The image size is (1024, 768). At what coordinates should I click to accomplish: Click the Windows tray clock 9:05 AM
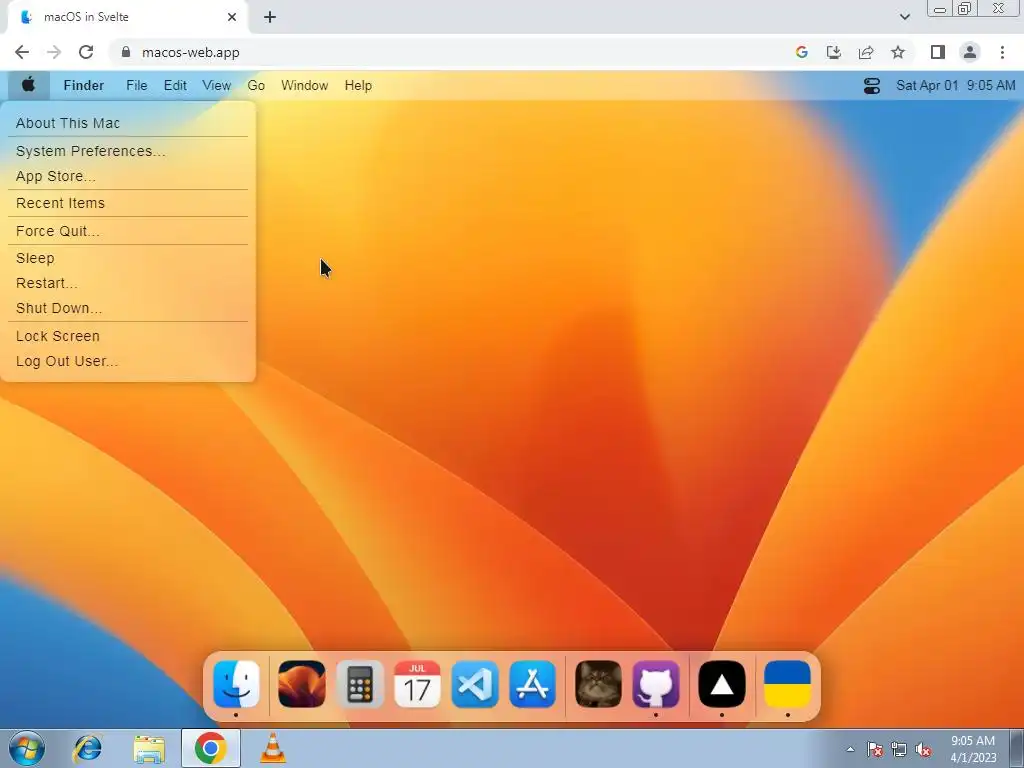[973, 749]
